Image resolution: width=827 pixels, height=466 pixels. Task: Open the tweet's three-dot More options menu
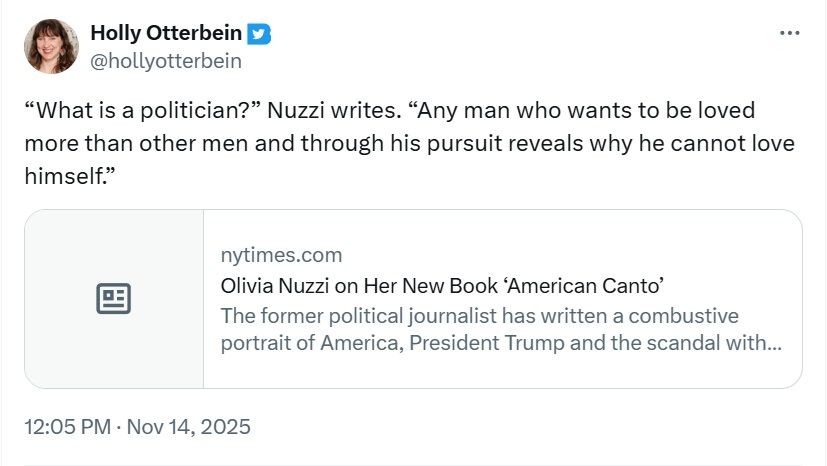tap(789, 33)
